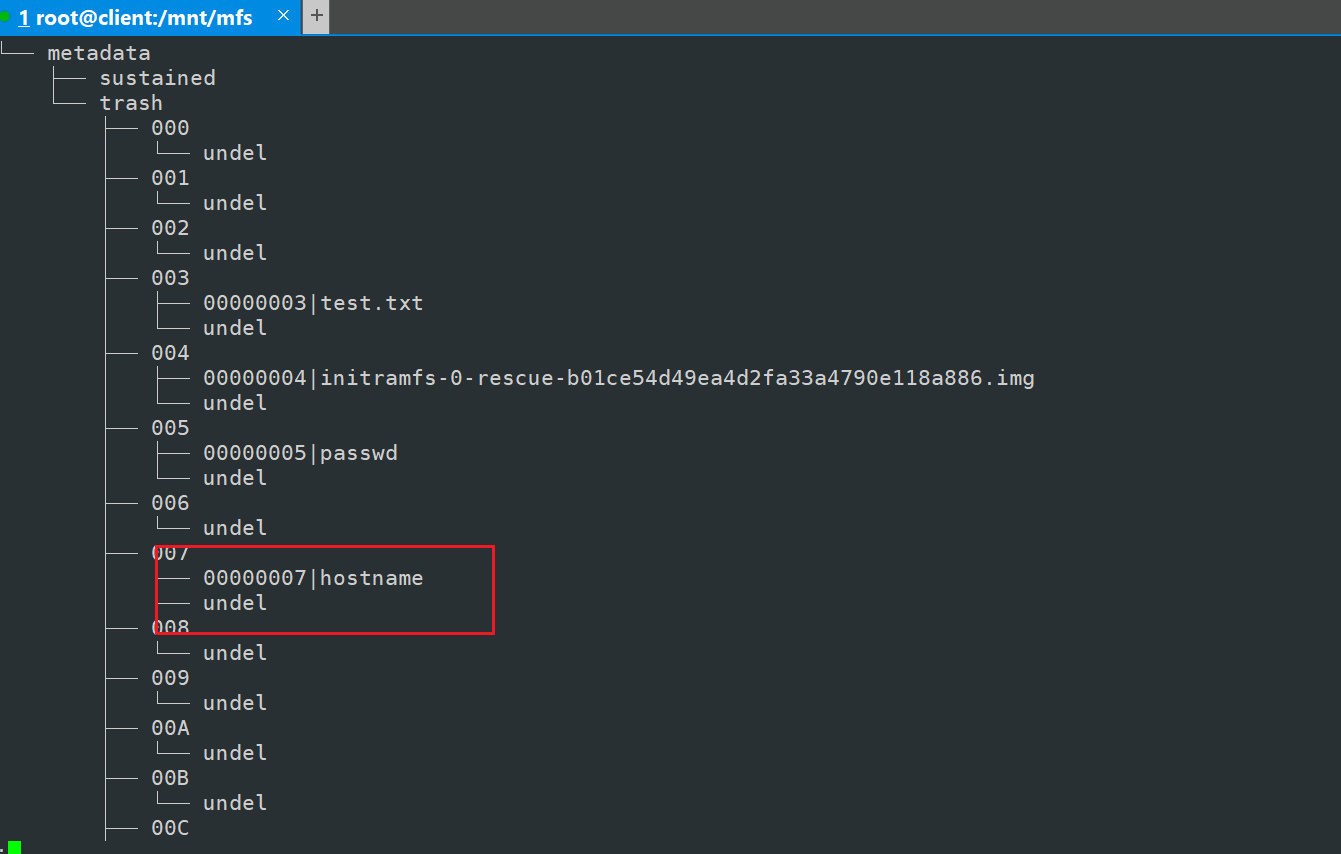Click the 008 directory line
1341x854 pixels.
170,628
